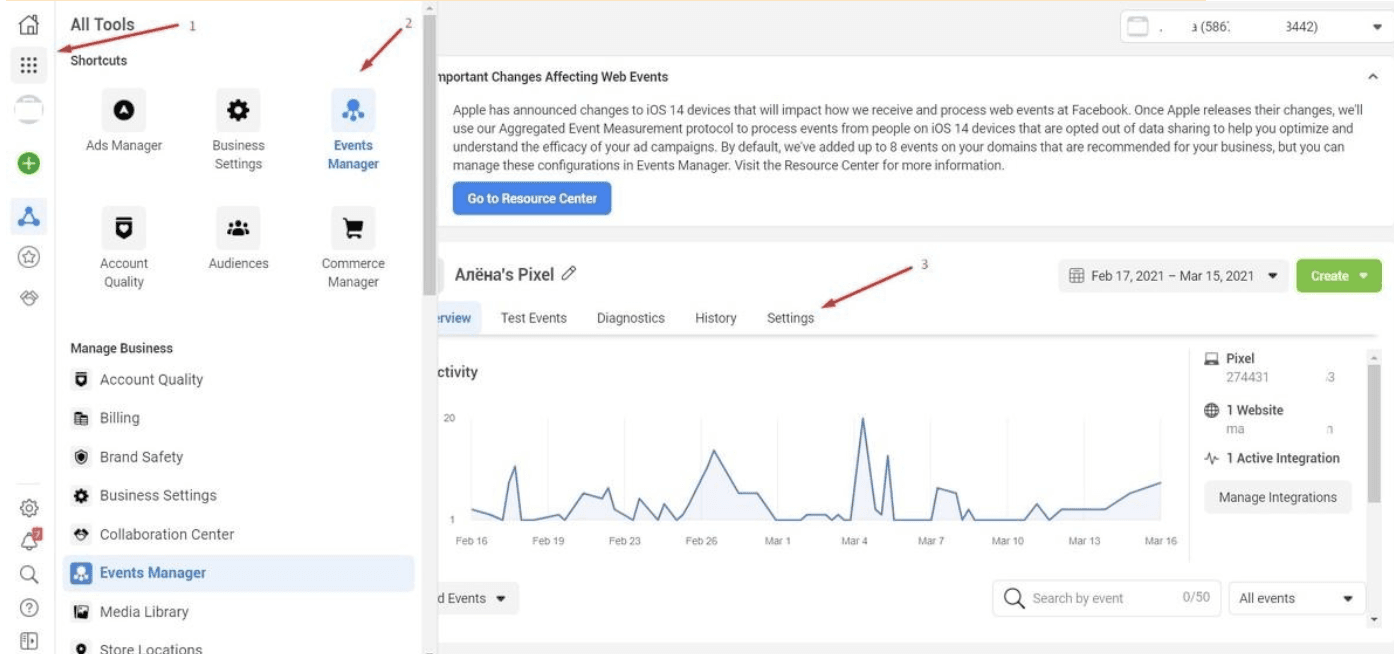This screenshot has height=654, width=1394.
Task: Select Brand Safety under Manage Business
Action: tap(238, 457)
